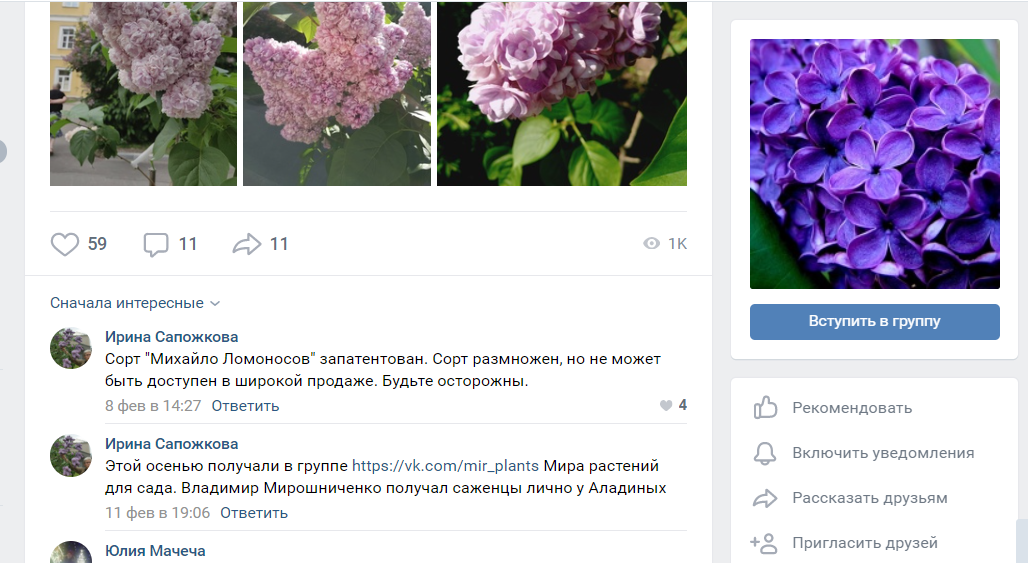This screenshot has width=1028, height=563.
Task: Open the group's purple lilac avatar
Action: click(875, 164)
